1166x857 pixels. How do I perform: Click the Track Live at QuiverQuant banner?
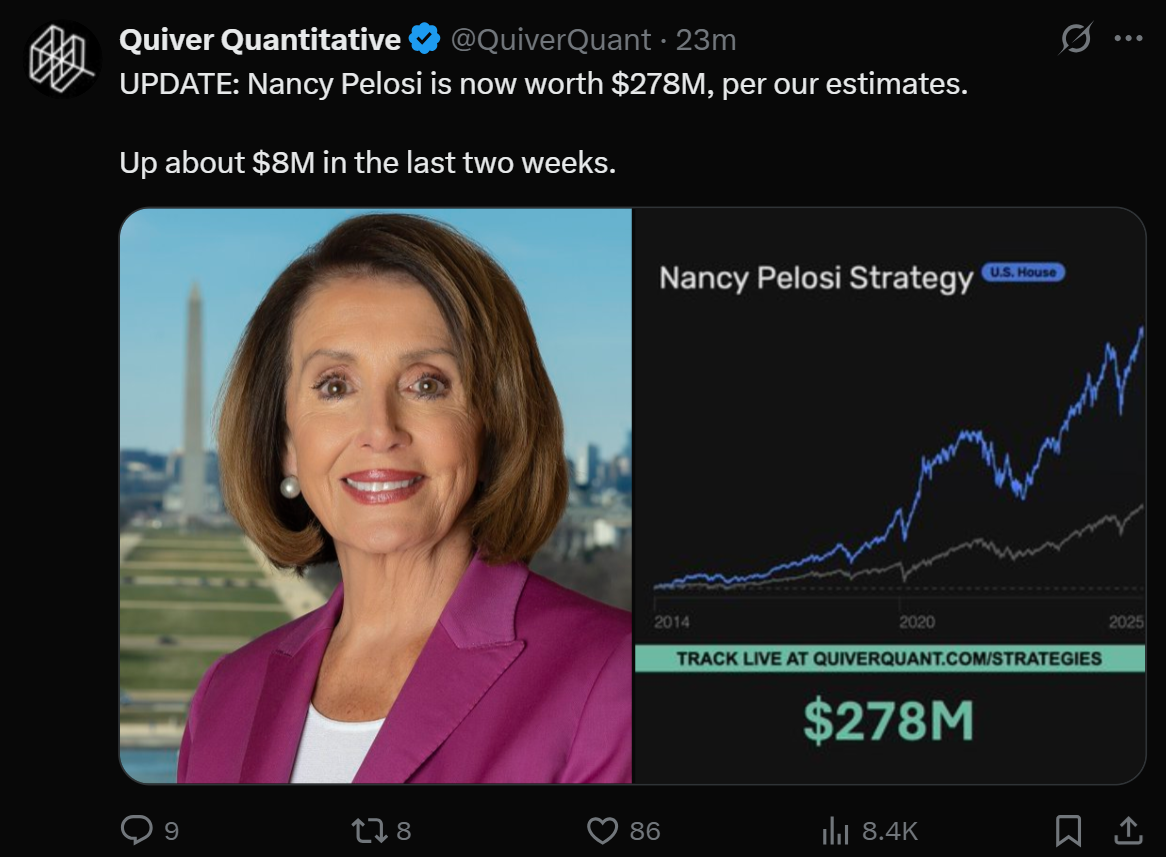(889, 658)
